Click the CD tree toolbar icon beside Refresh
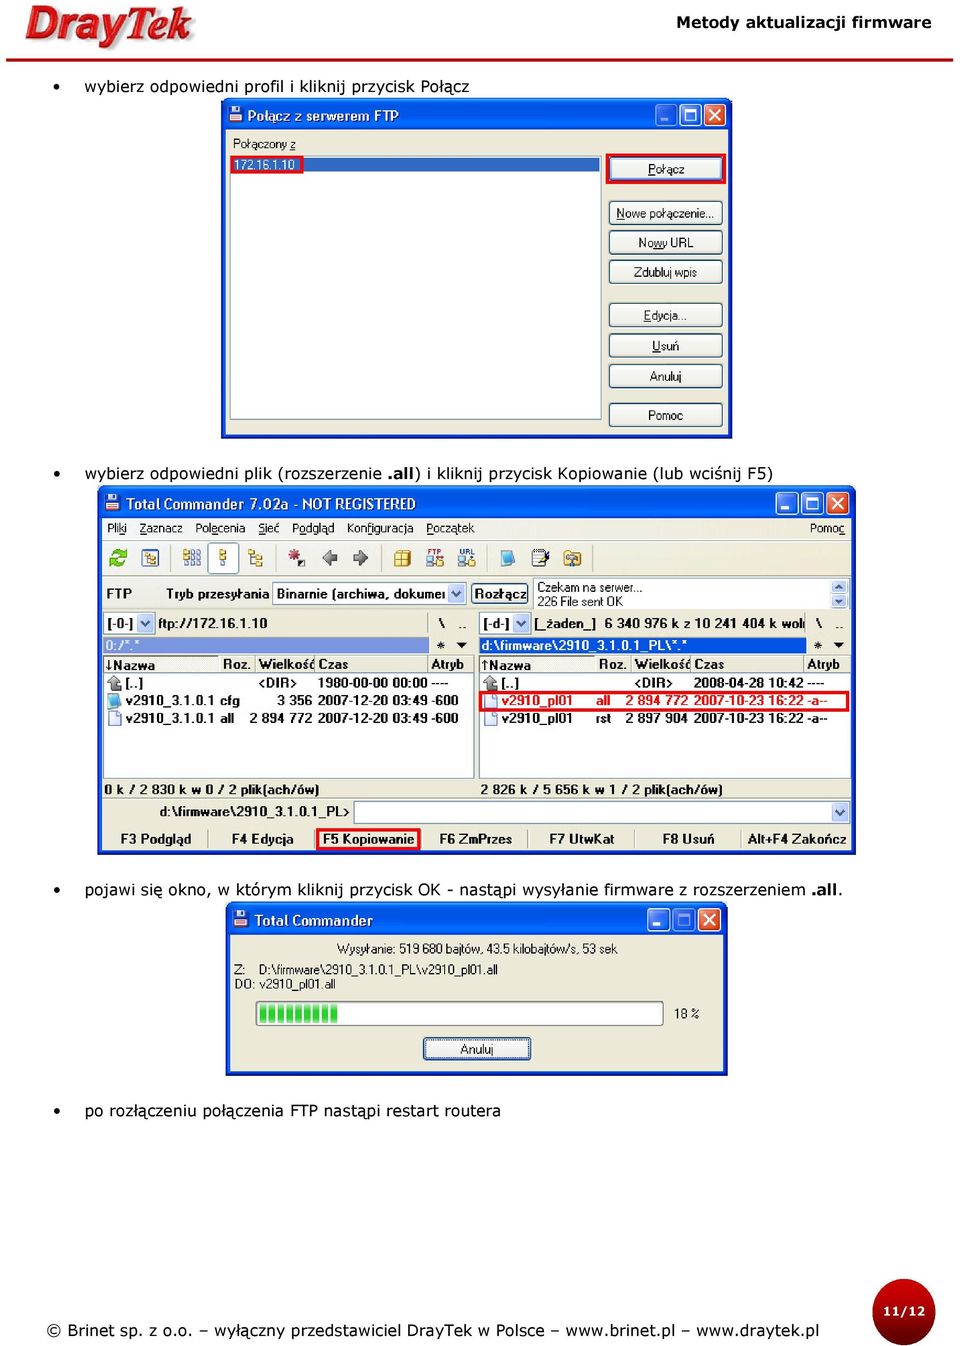 pyautogui.click(x=150, y=558)
